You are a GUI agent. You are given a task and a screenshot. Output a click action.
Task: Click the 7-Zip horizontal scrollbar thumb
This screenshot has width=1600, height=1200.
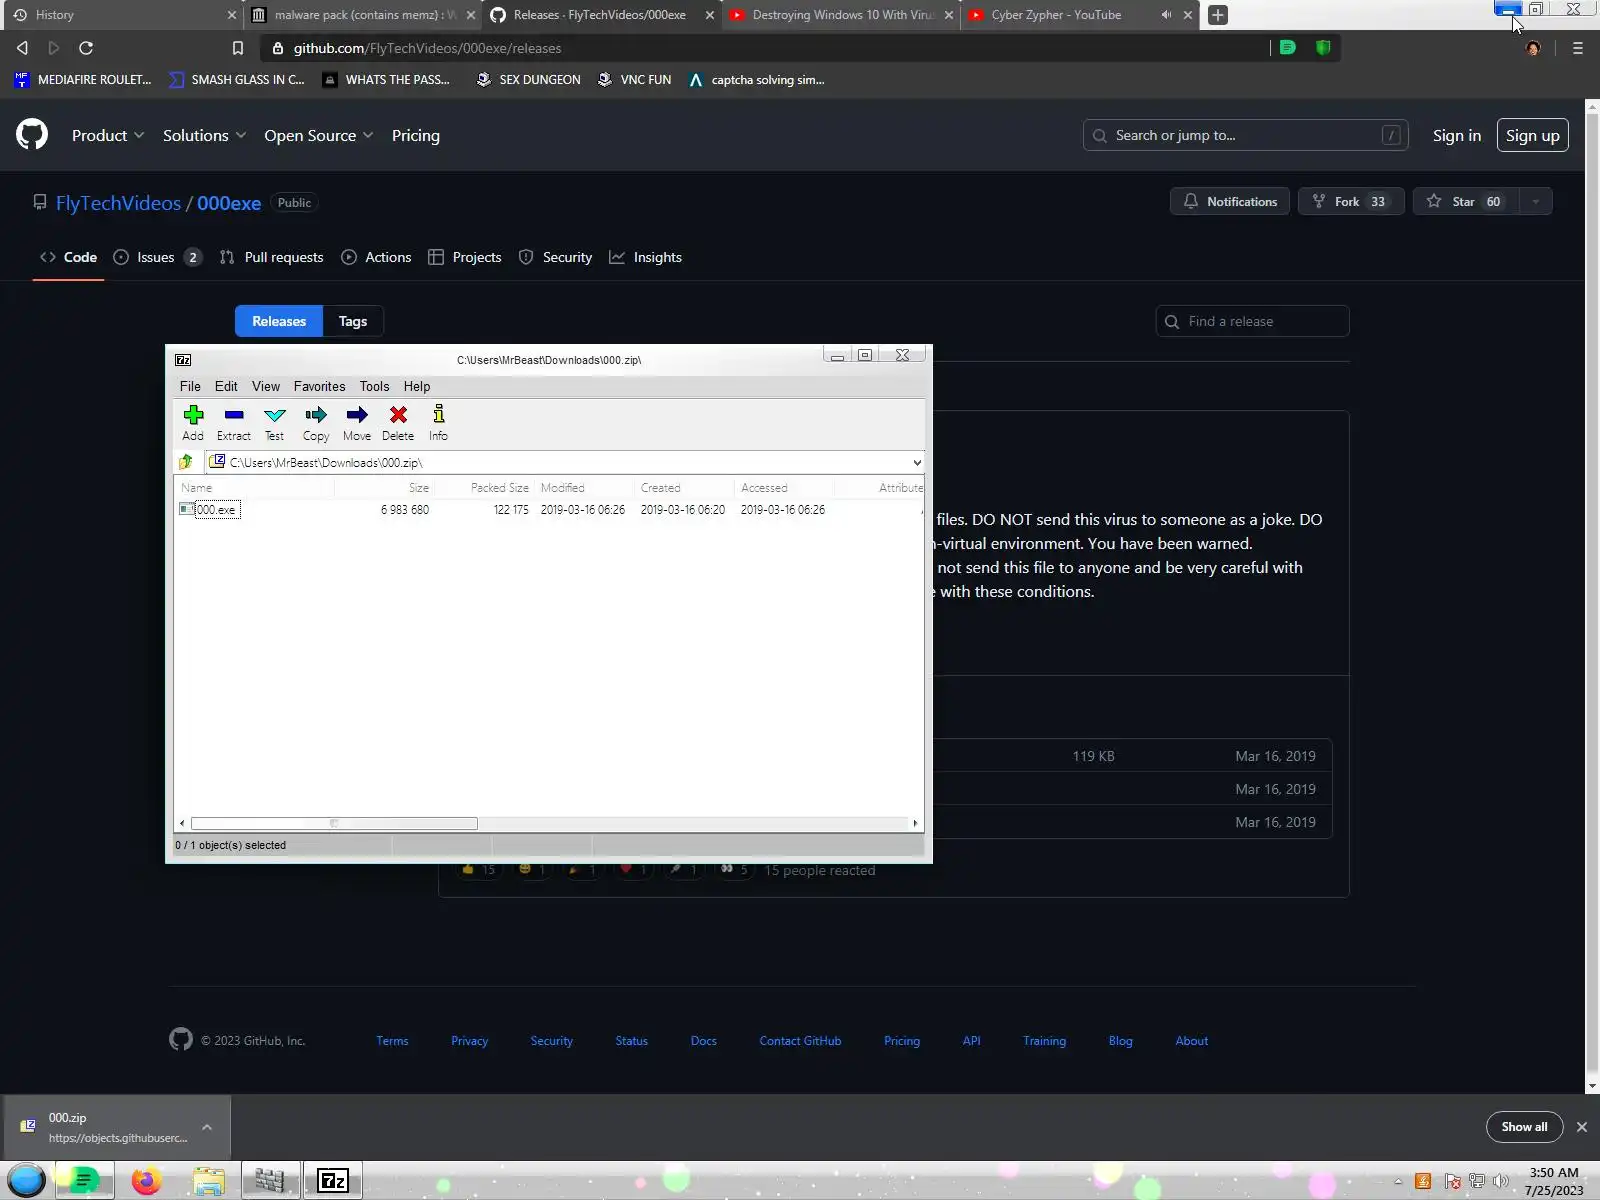tap(334, 823)
